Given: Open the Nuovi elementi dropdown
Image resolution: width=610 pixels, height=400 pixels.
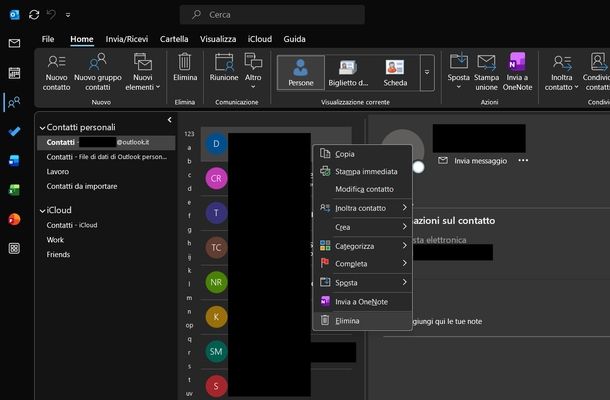Looking at the screenshot, I should pyautogui.click(x=142, y=72).
